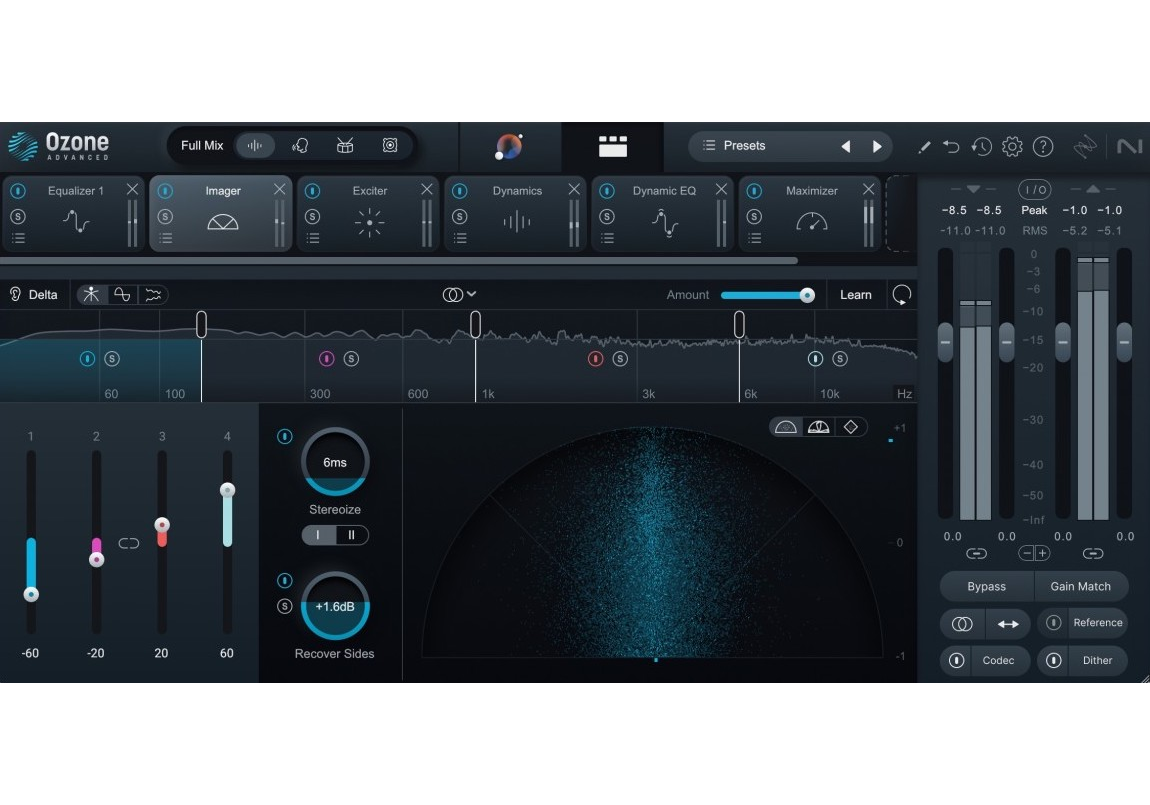Click the pencil edit icon

923,147
